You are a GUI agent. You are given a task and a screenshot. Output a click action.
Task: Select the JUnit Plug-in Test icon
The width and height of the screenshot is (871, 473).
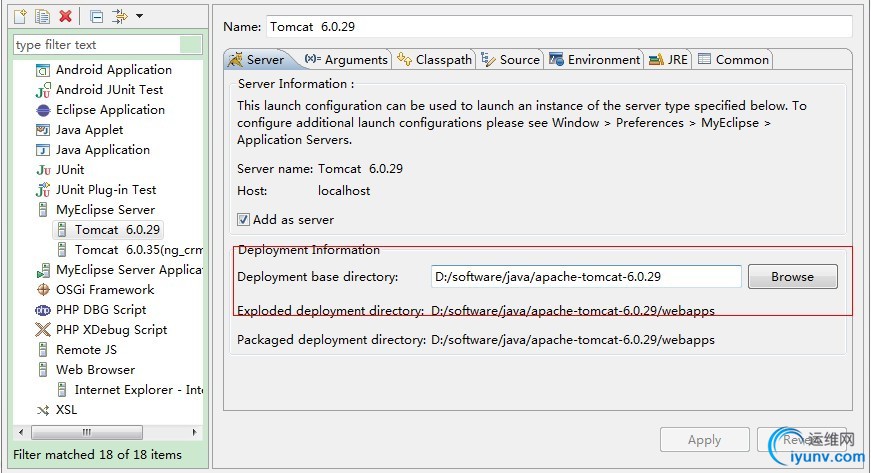coord(43,190)
